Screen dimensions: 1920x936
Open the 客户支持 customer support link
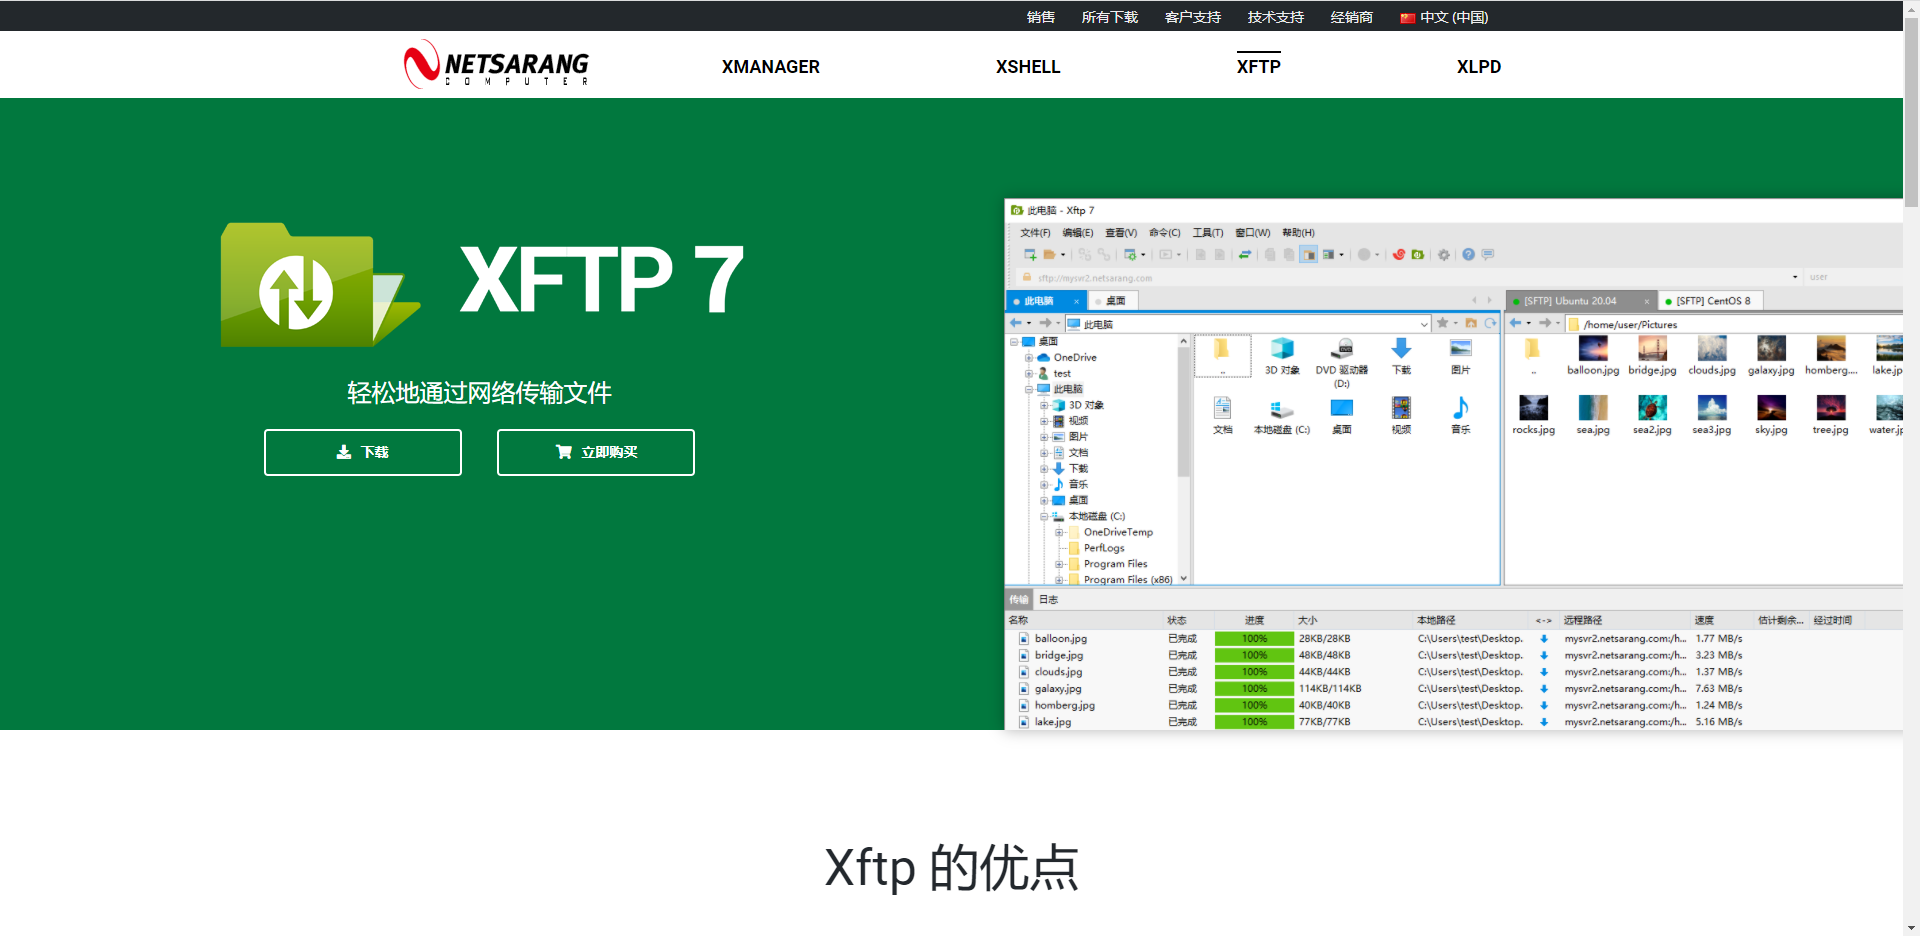coord(1193,17)
